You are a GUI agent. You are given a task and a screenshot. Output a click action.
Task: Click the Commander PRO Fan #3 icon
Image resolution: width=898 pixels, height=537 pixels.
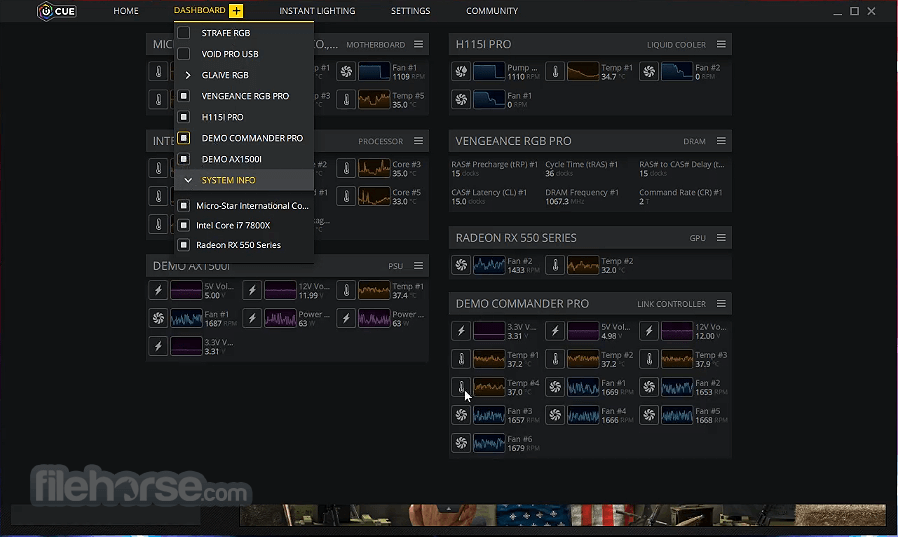coord(461,415)
